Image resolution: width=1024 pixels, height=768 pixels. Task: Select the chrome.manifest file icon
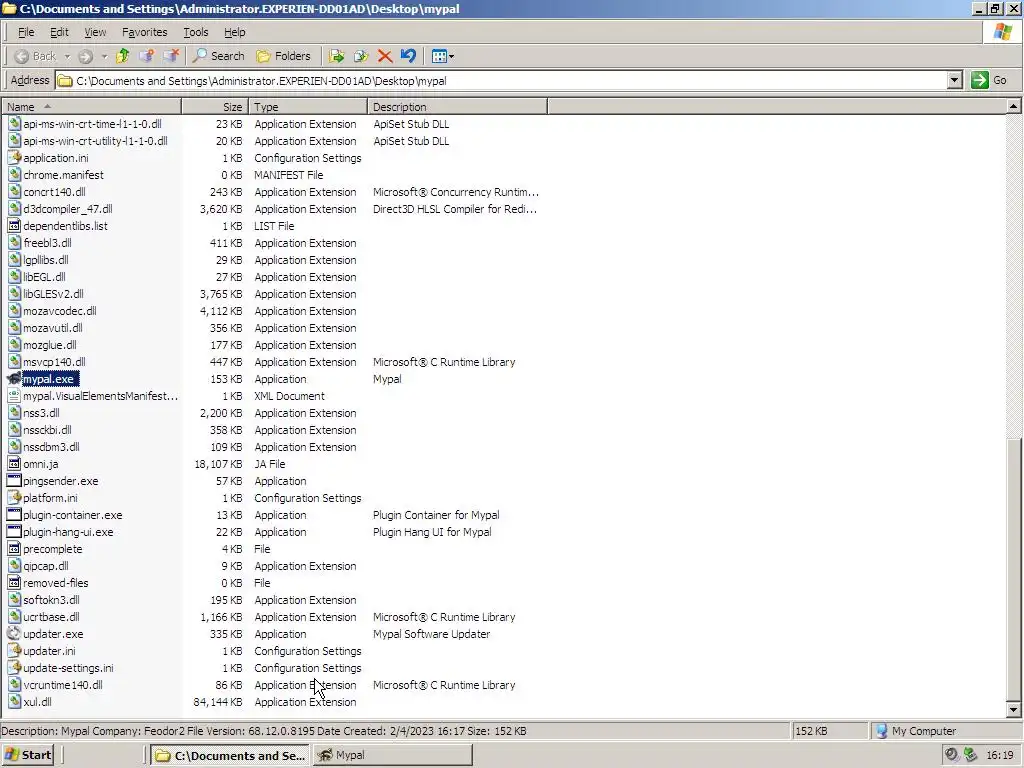pos(14,174)
